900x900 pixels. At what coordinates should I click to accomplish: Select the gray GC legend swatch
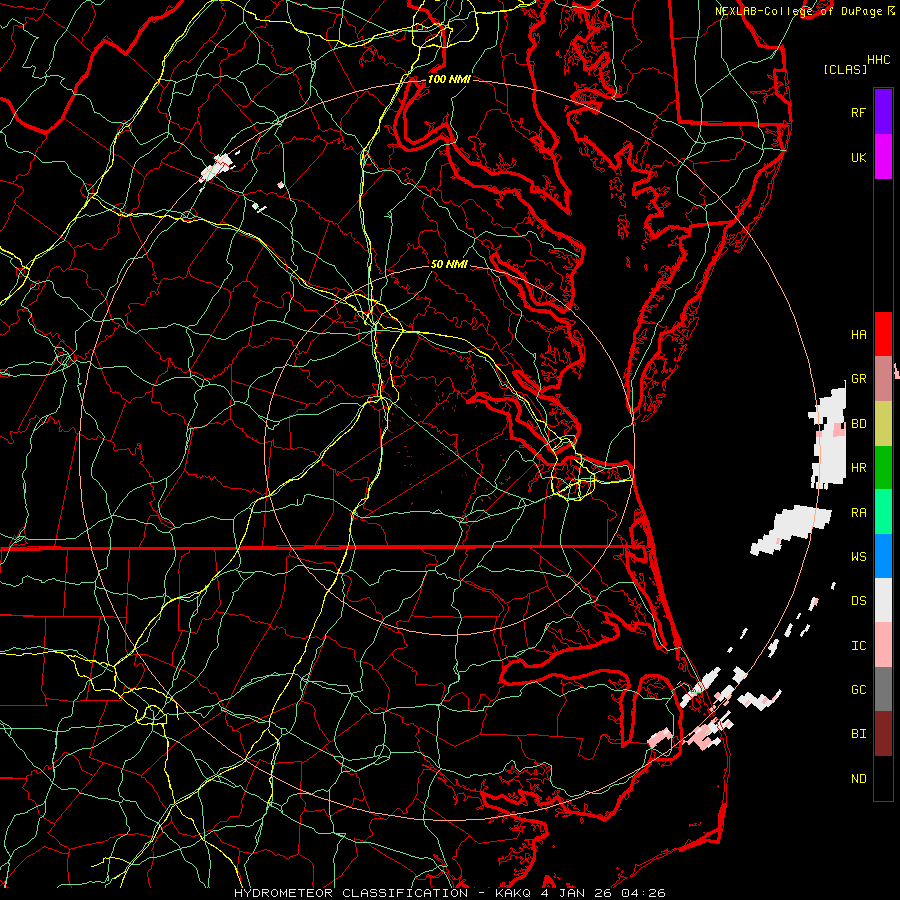[x=883, y=689]
